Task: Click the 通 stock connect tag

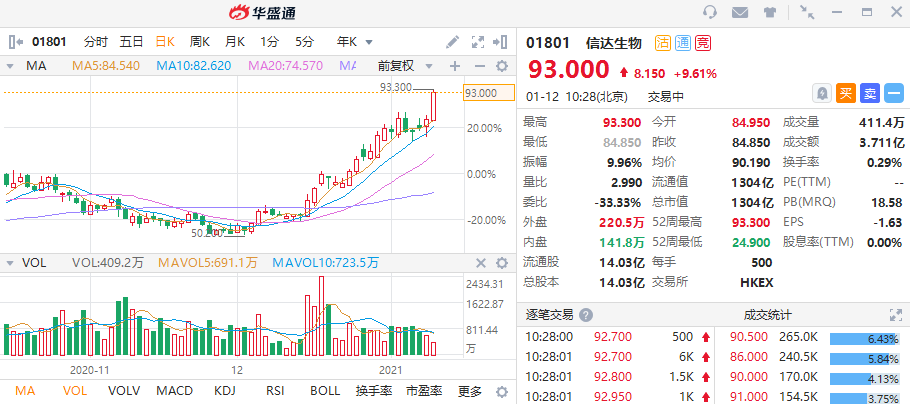Action: pos(682,42)
